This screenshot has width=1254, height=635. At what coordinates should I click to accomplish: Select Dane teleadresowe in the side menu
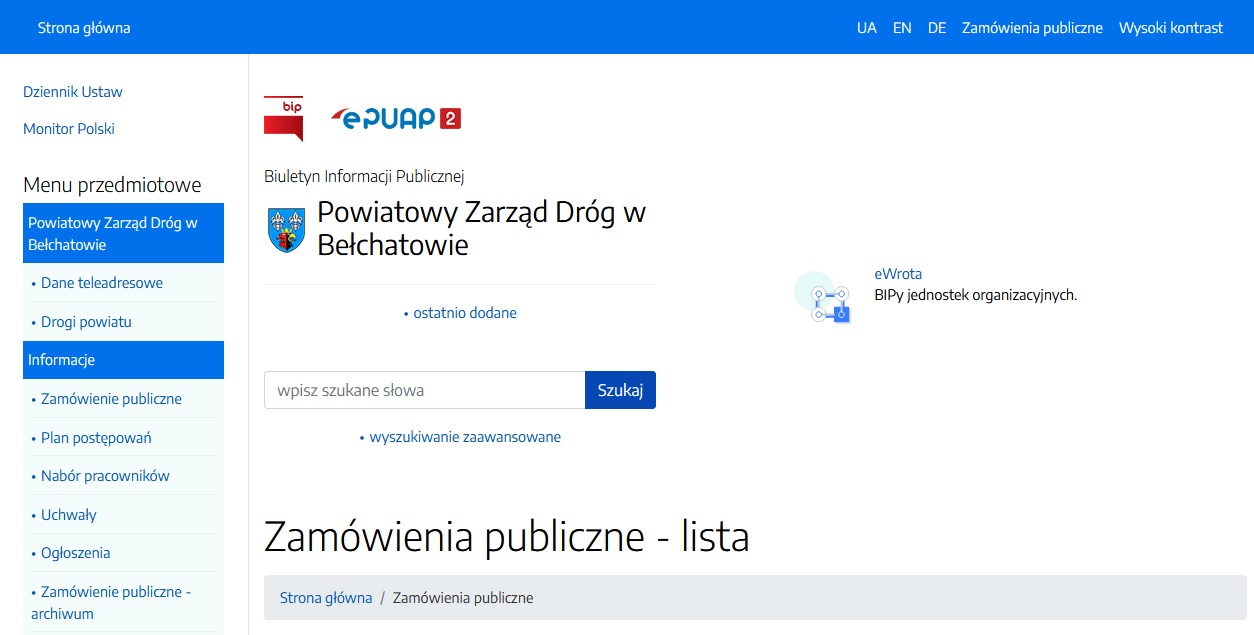[101, 283]
